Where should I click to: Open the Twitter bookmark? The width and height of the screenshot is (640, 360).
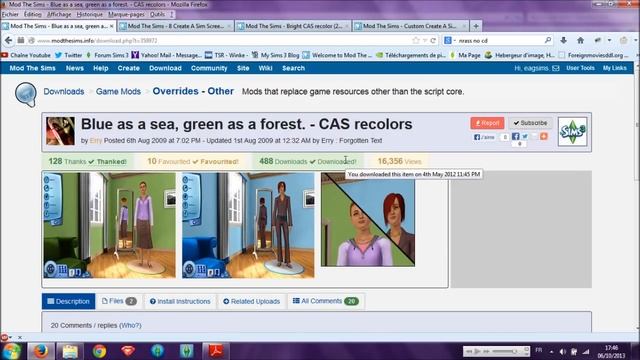coord(69,55)
